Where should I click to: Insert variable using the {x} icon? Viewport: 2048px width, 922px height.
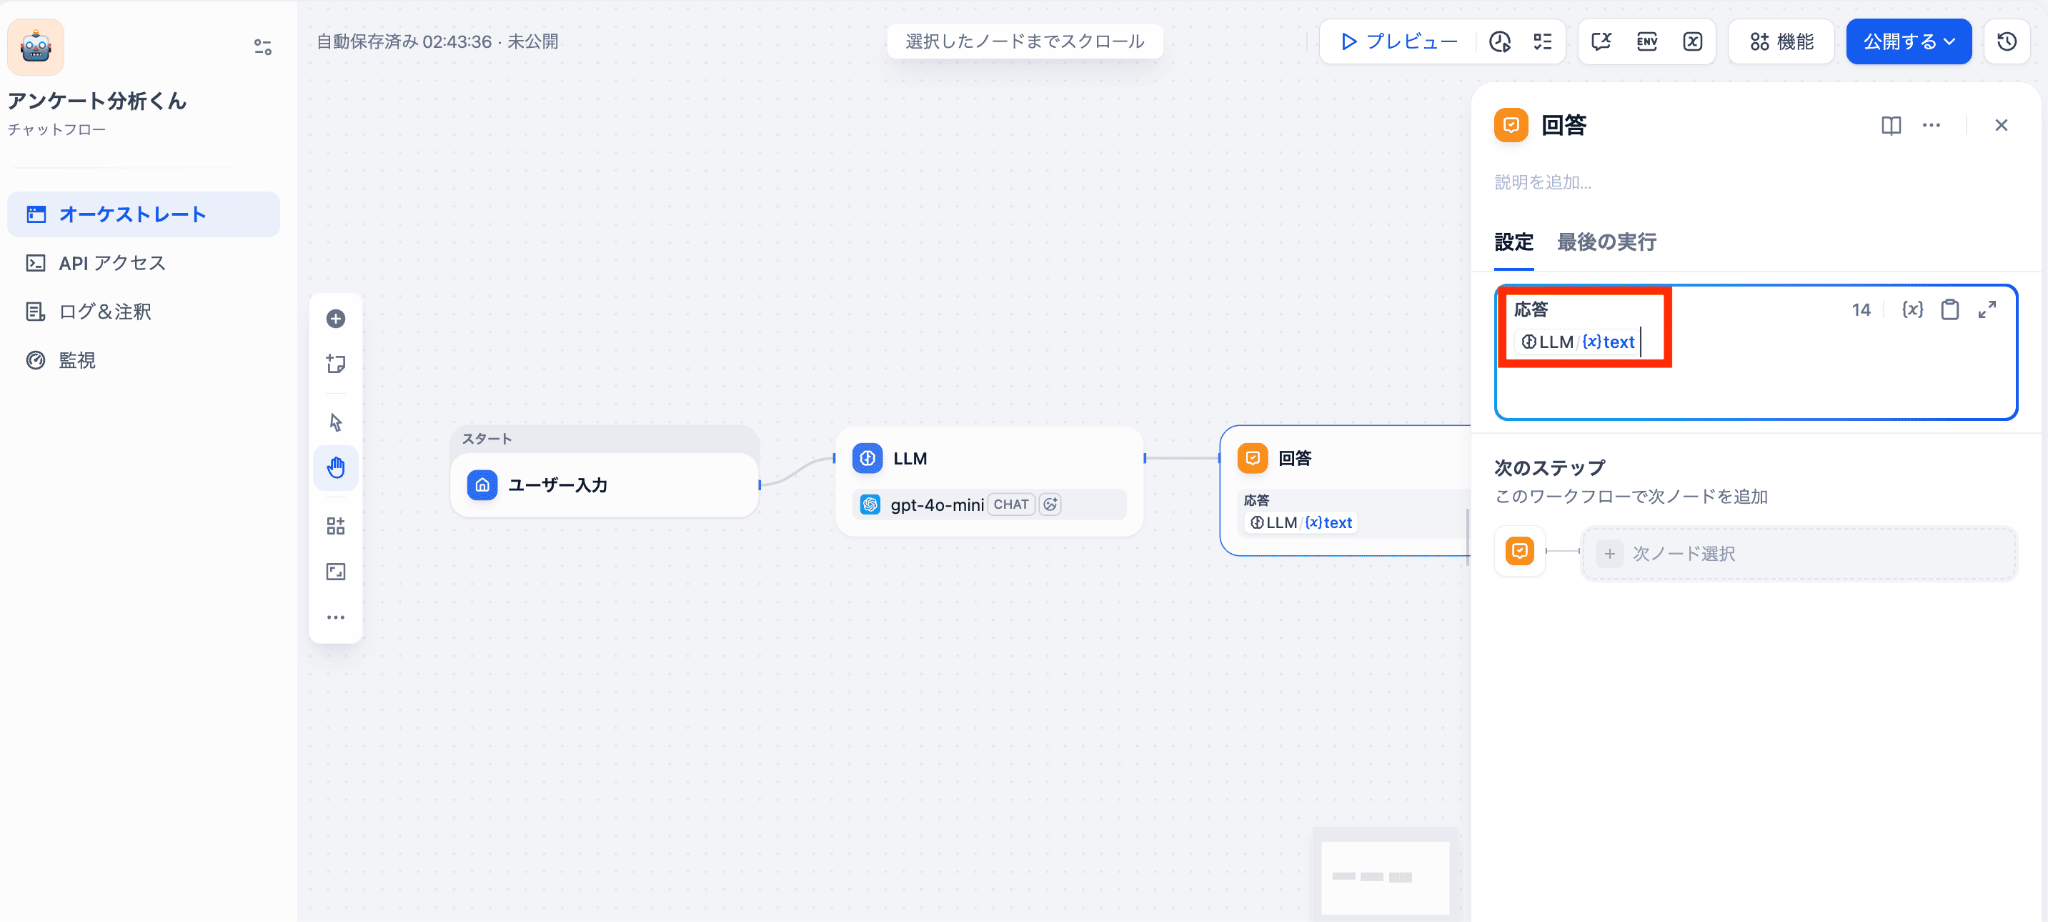[1912, 310]
